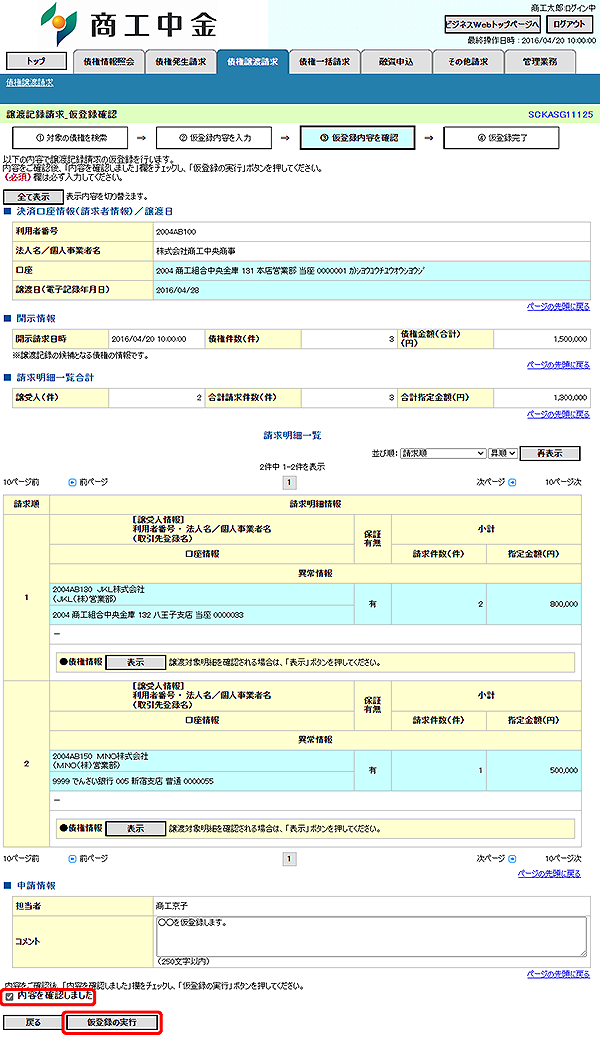
Task: Click ページの先頭に戻る under 申請情報 section
Action: pos(558,974)
